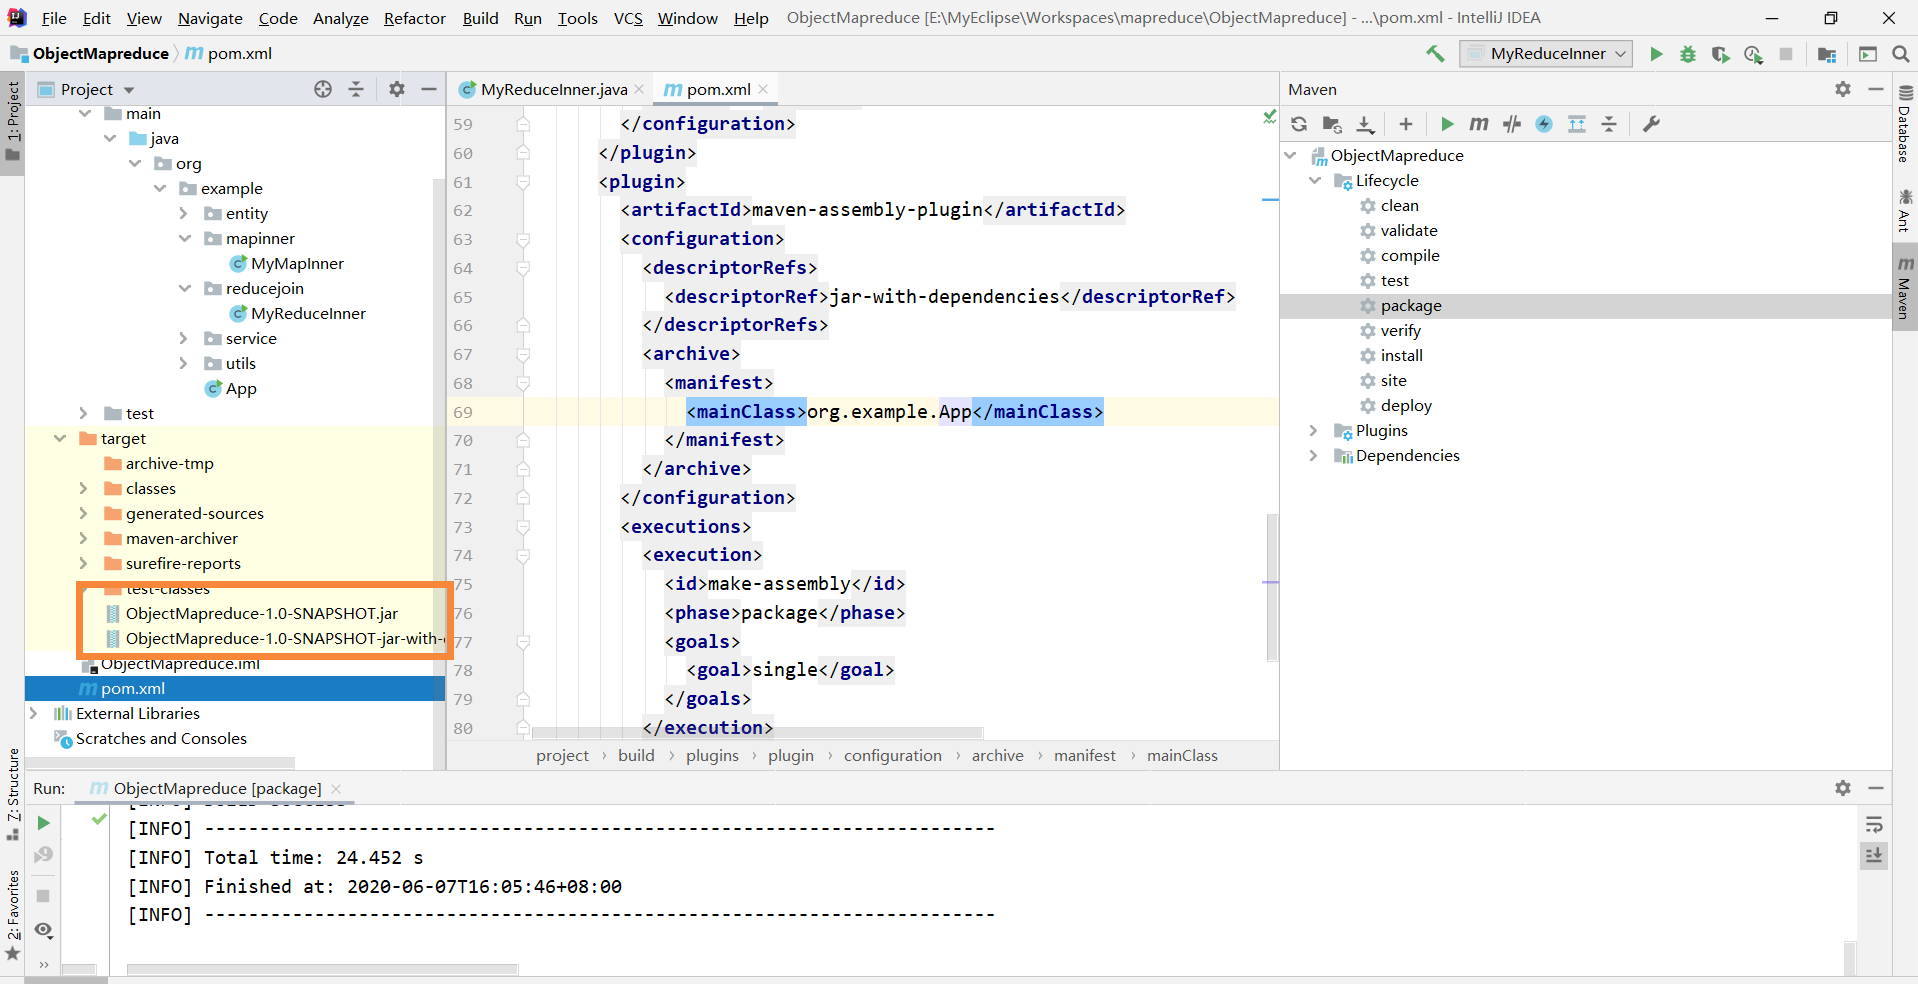Viewport: 1918px width, 984px height.
Task: Open Search Everywhere magnifier icon
Action: pos(1900,54)
